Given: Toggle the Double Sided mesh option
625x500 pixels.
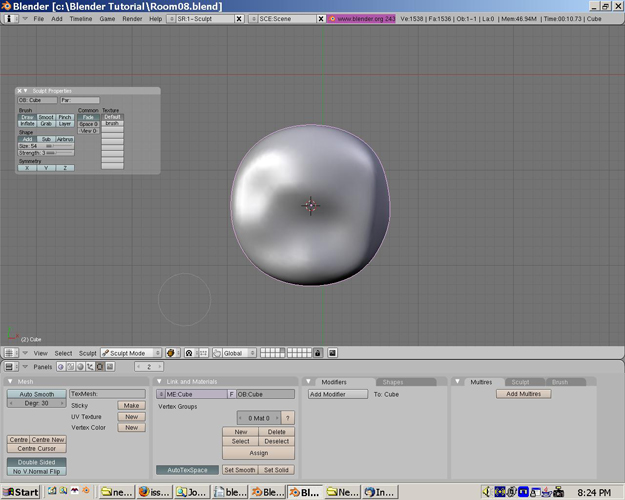Looking at the screenshot, I should point(36,462).
